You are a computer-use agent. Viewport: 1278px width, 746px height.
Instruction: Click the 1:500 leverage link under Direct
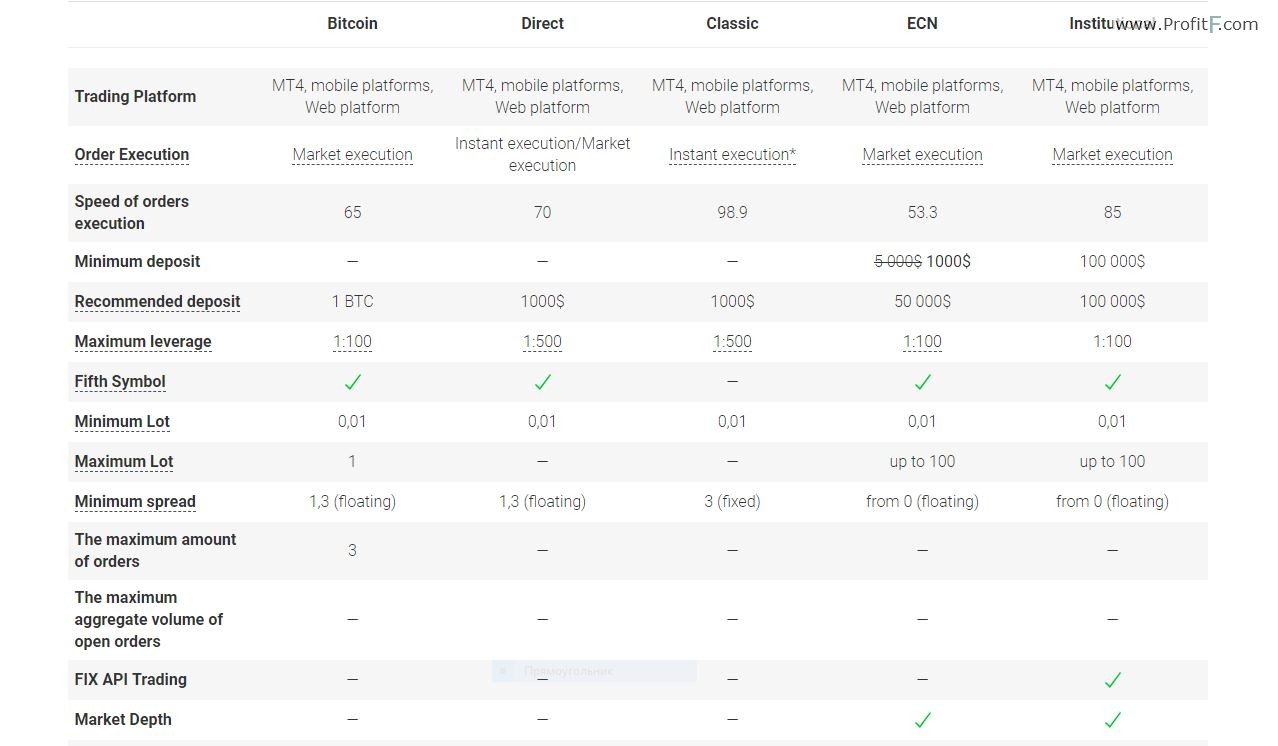point(542,341)
